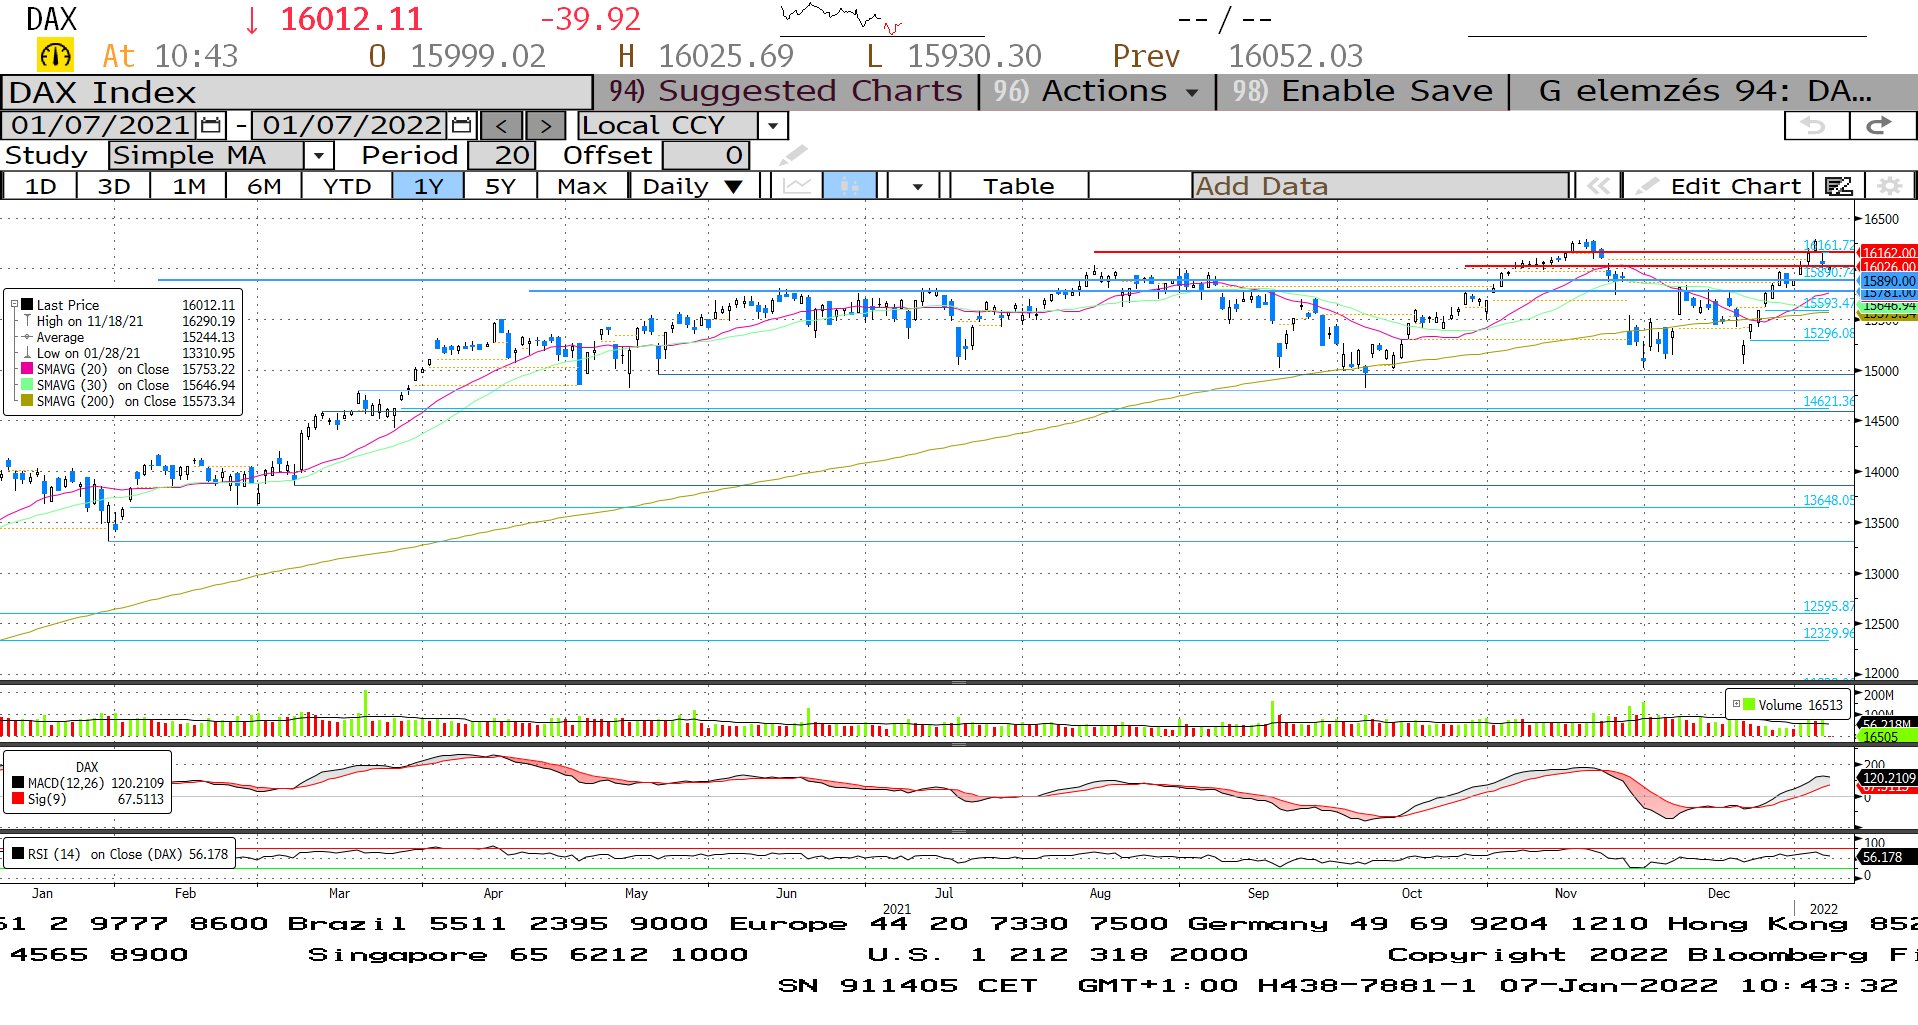Viewport: 1918px width, 1025px height.
Task: Click the yellow gauge icon under DAX
Action: [x=55, y=55]
